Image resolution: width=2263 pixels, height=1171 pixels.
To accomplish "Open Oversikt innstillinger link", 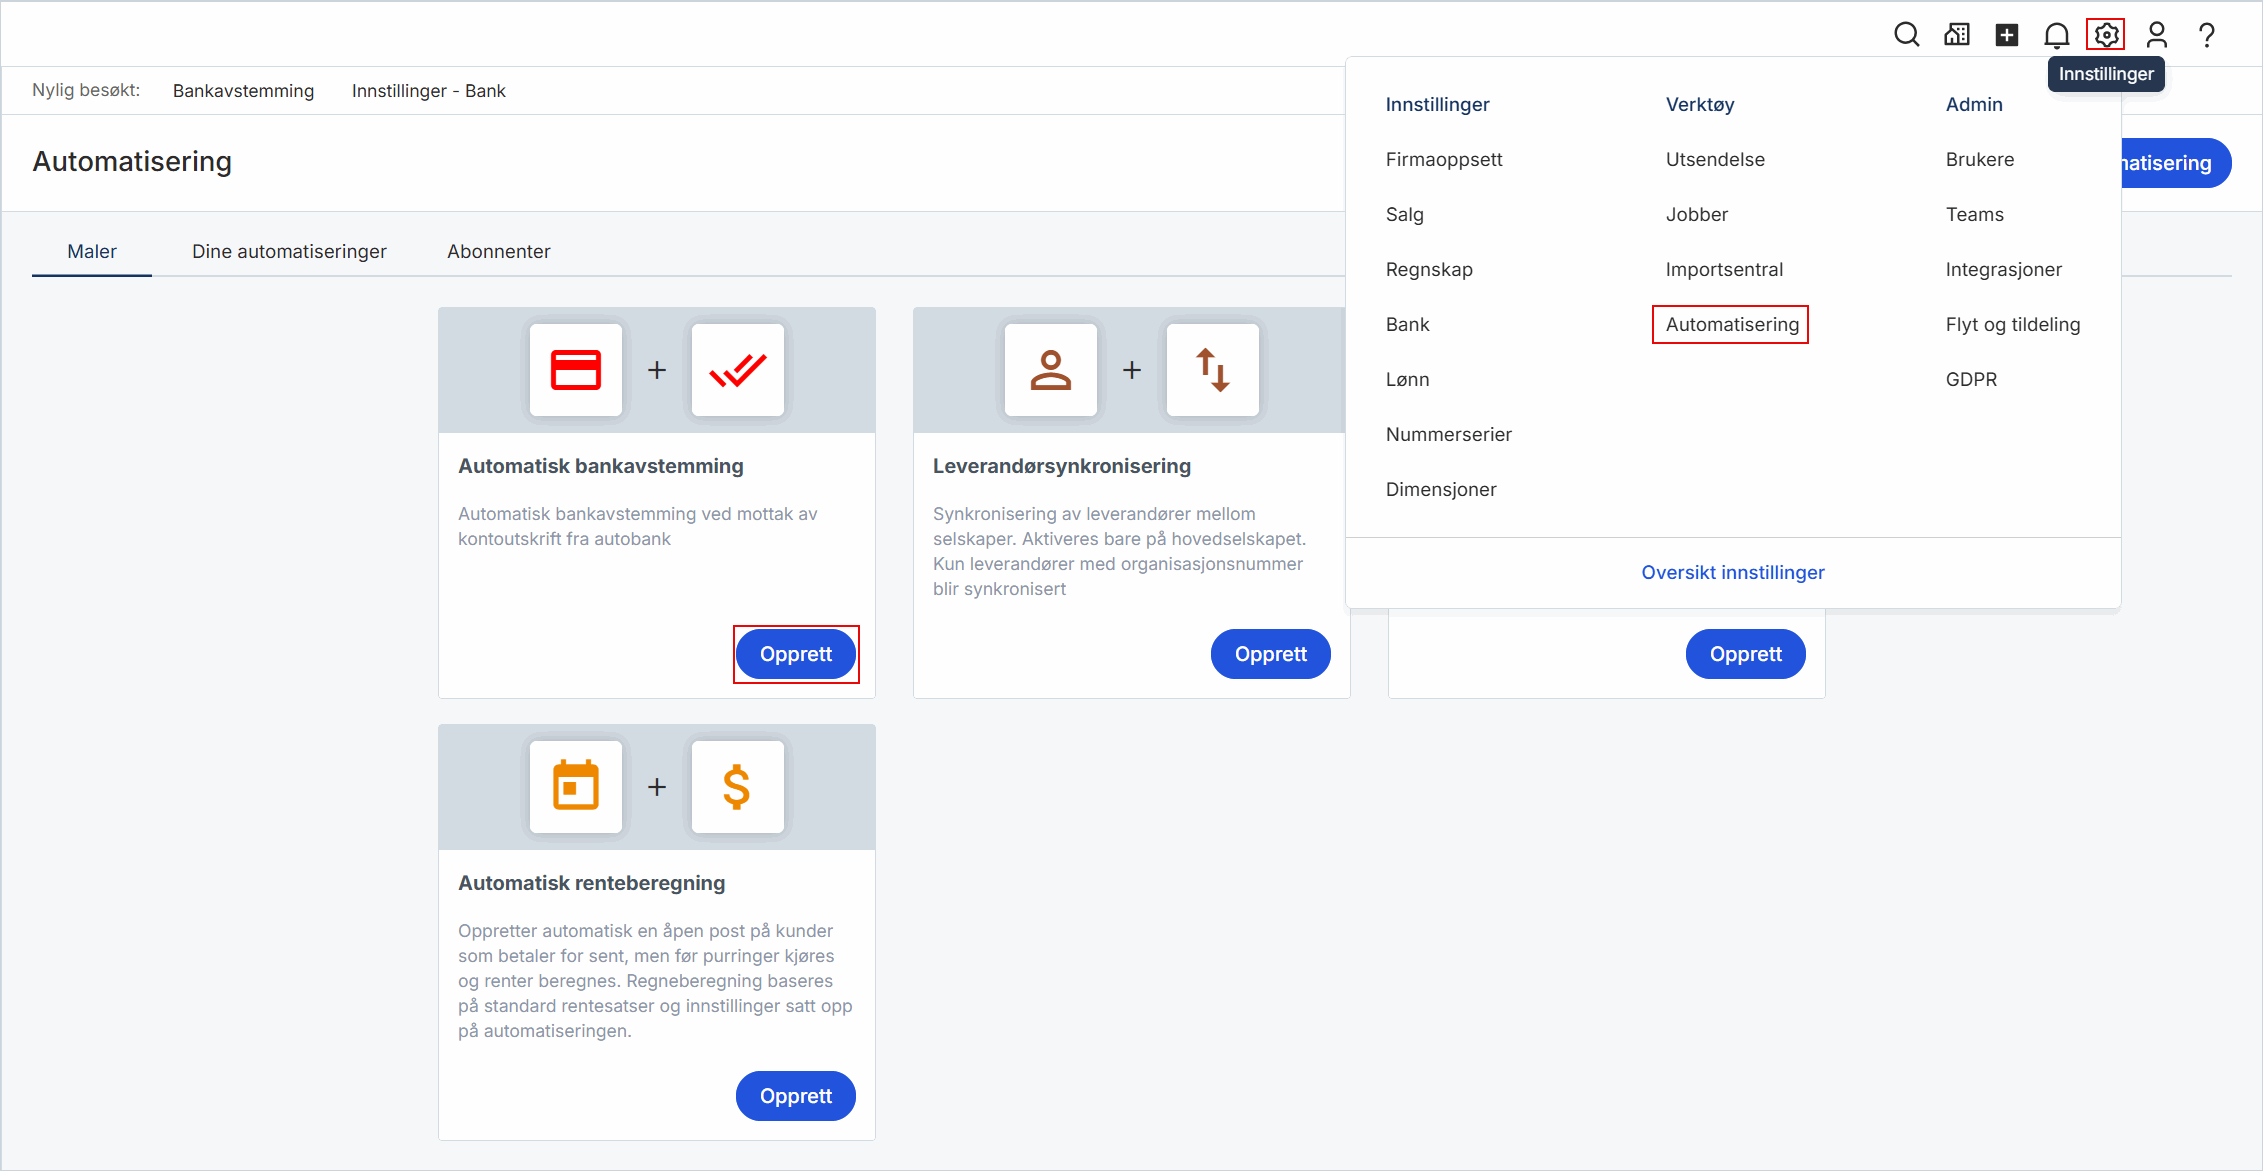I will [1732, 572].
